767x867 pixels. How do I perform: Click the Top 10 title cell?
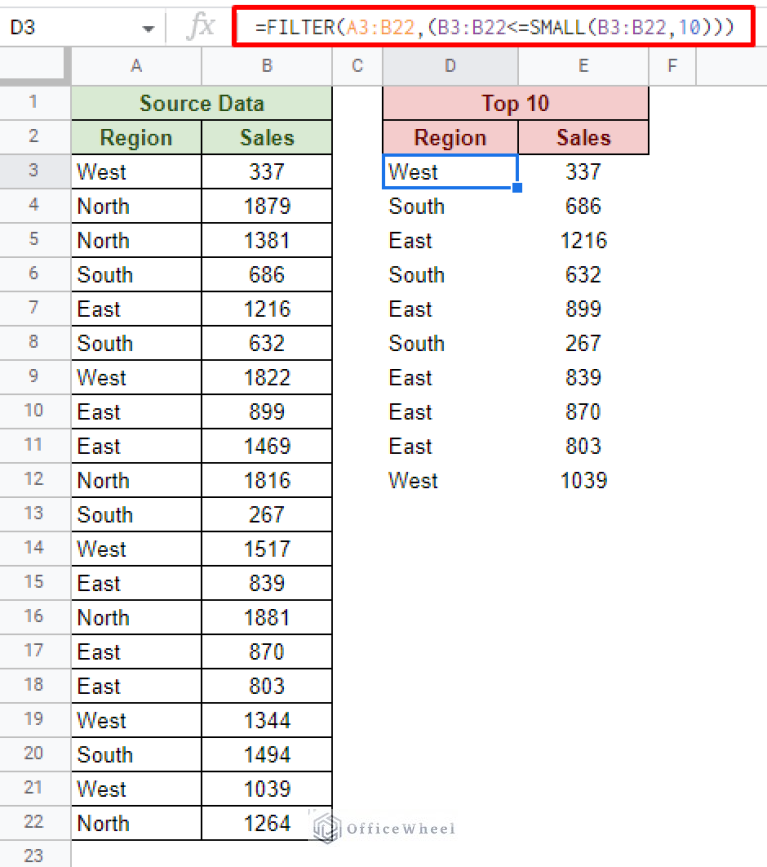click(x=515, y=103)
